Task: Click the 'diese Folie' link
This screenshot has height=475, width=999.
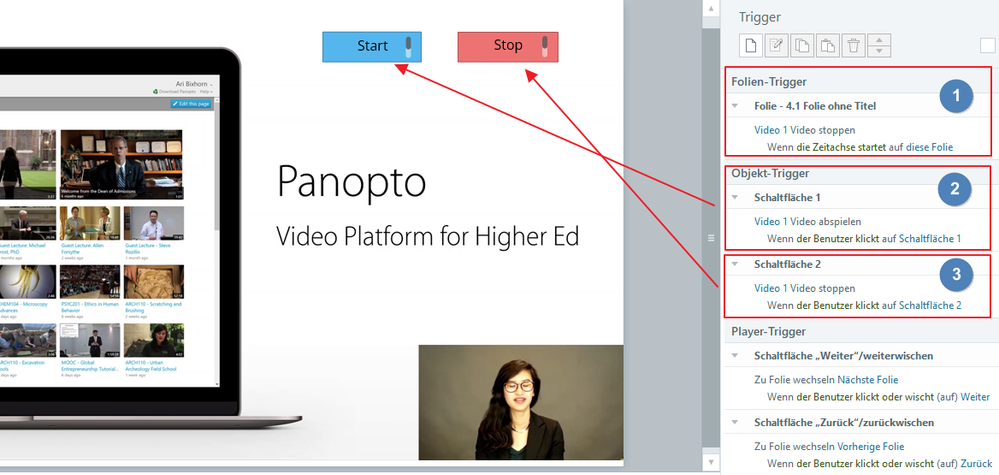Action: click(x=929, y=147)
